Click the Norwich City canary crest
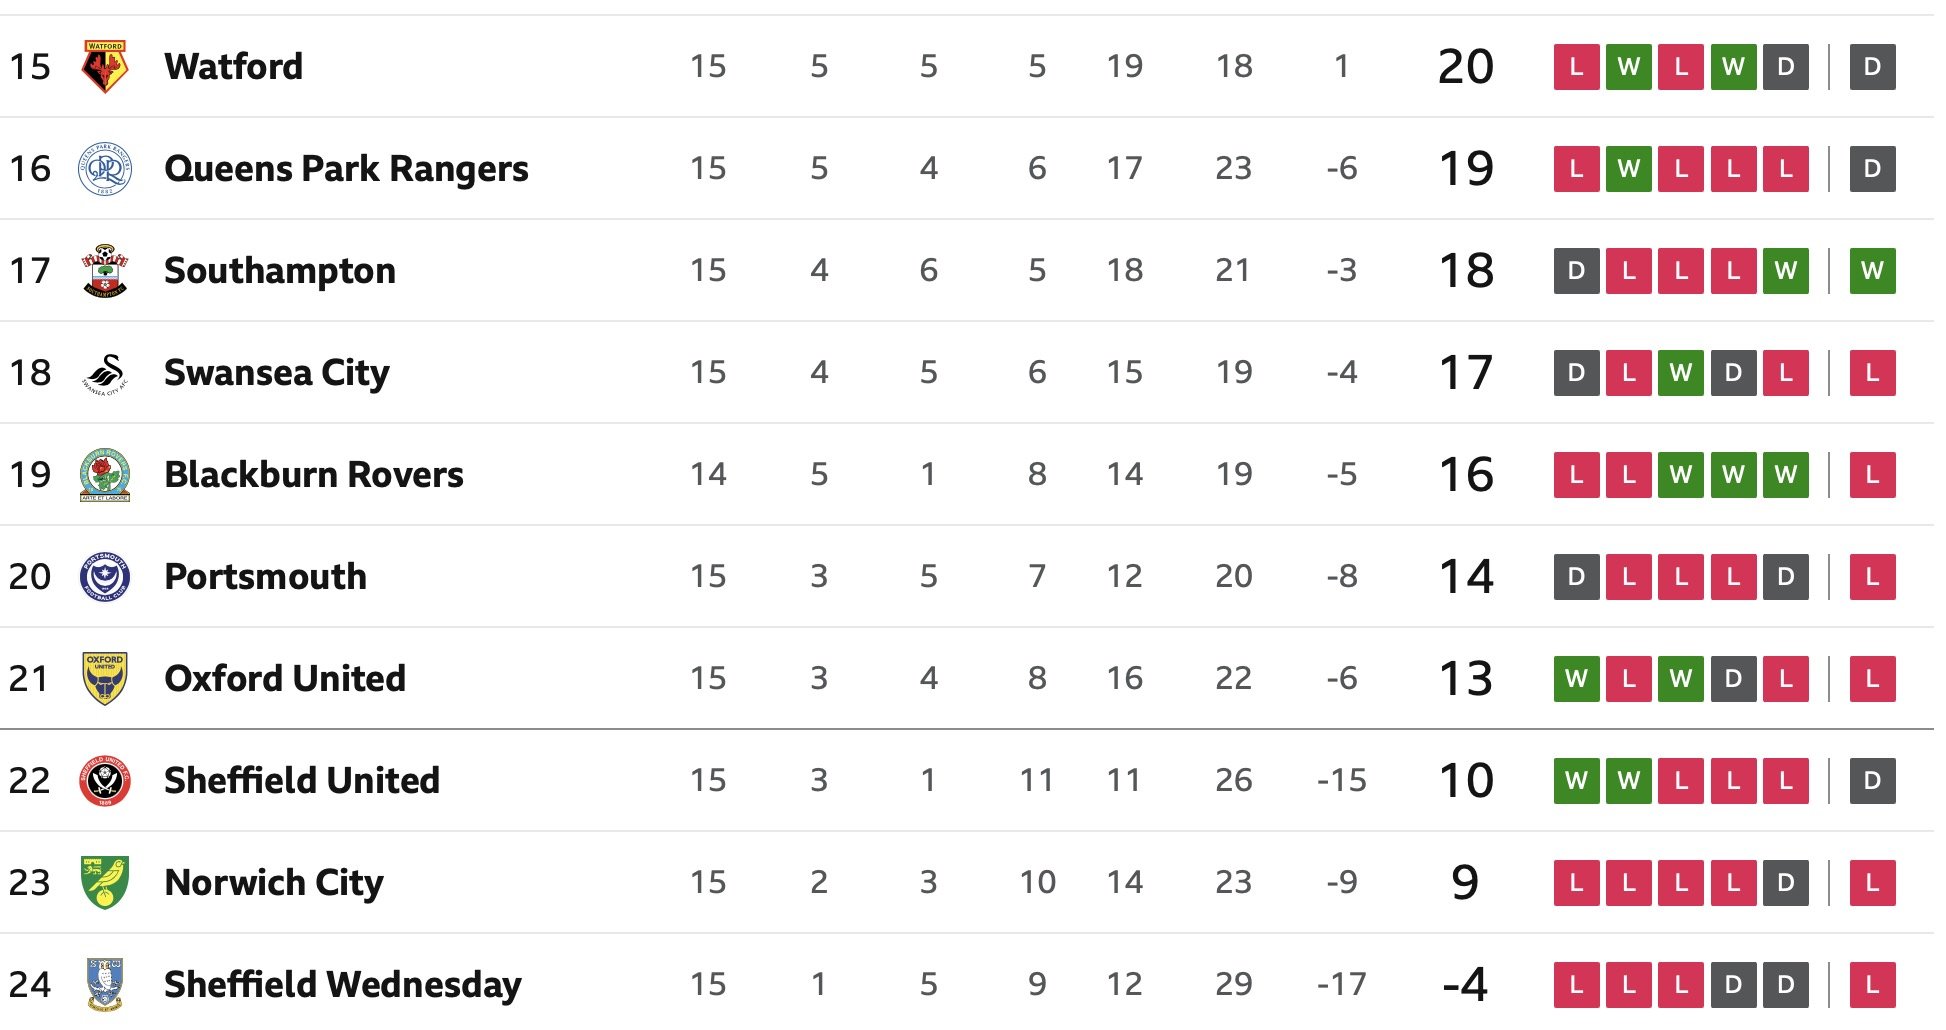Viewport: 1946px width, 1030px height. tap(105, 883)
